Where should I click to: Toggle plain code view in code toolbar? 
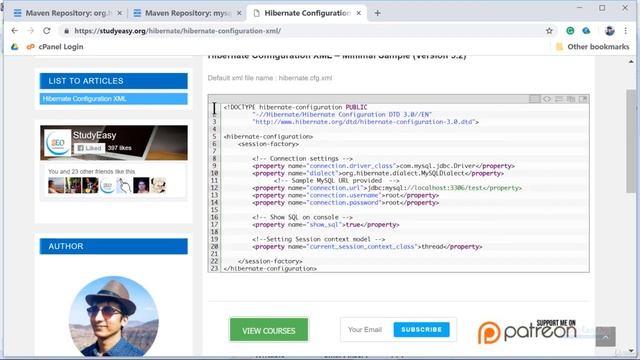[x=547, y=99]
